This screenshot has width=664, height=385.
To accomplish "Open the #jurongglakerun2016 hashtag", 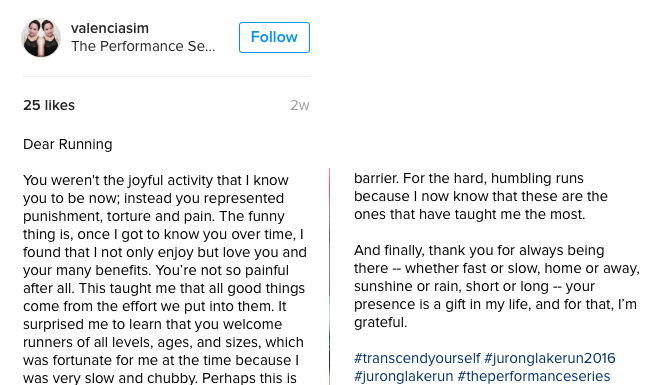I will (550, 358).
